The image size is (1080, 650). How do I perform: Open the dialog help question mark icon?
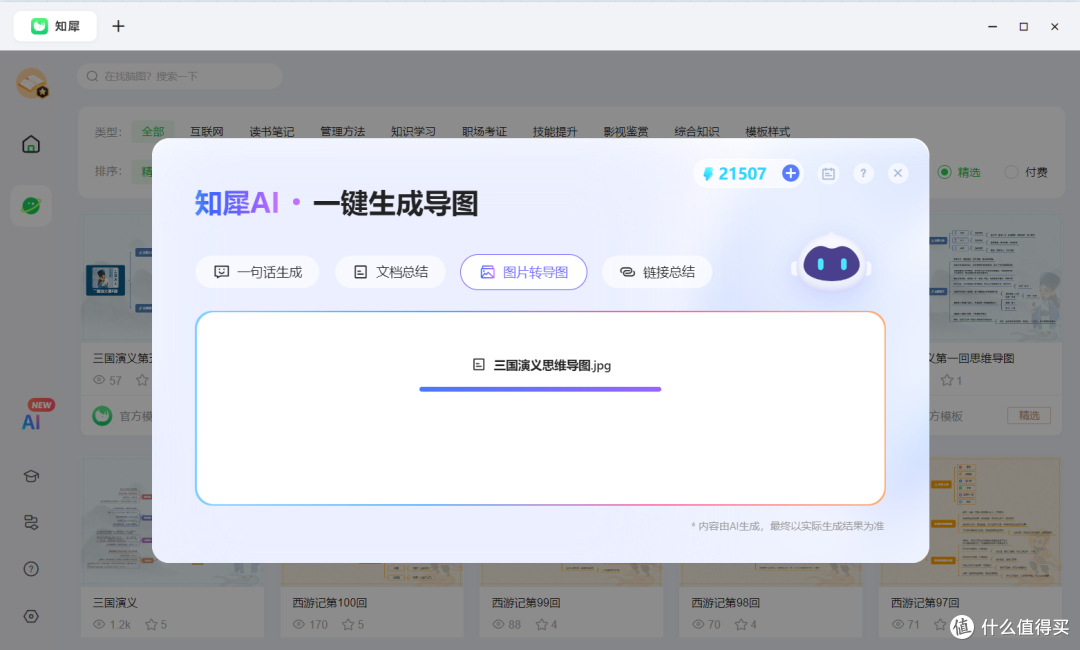(863, 174)
